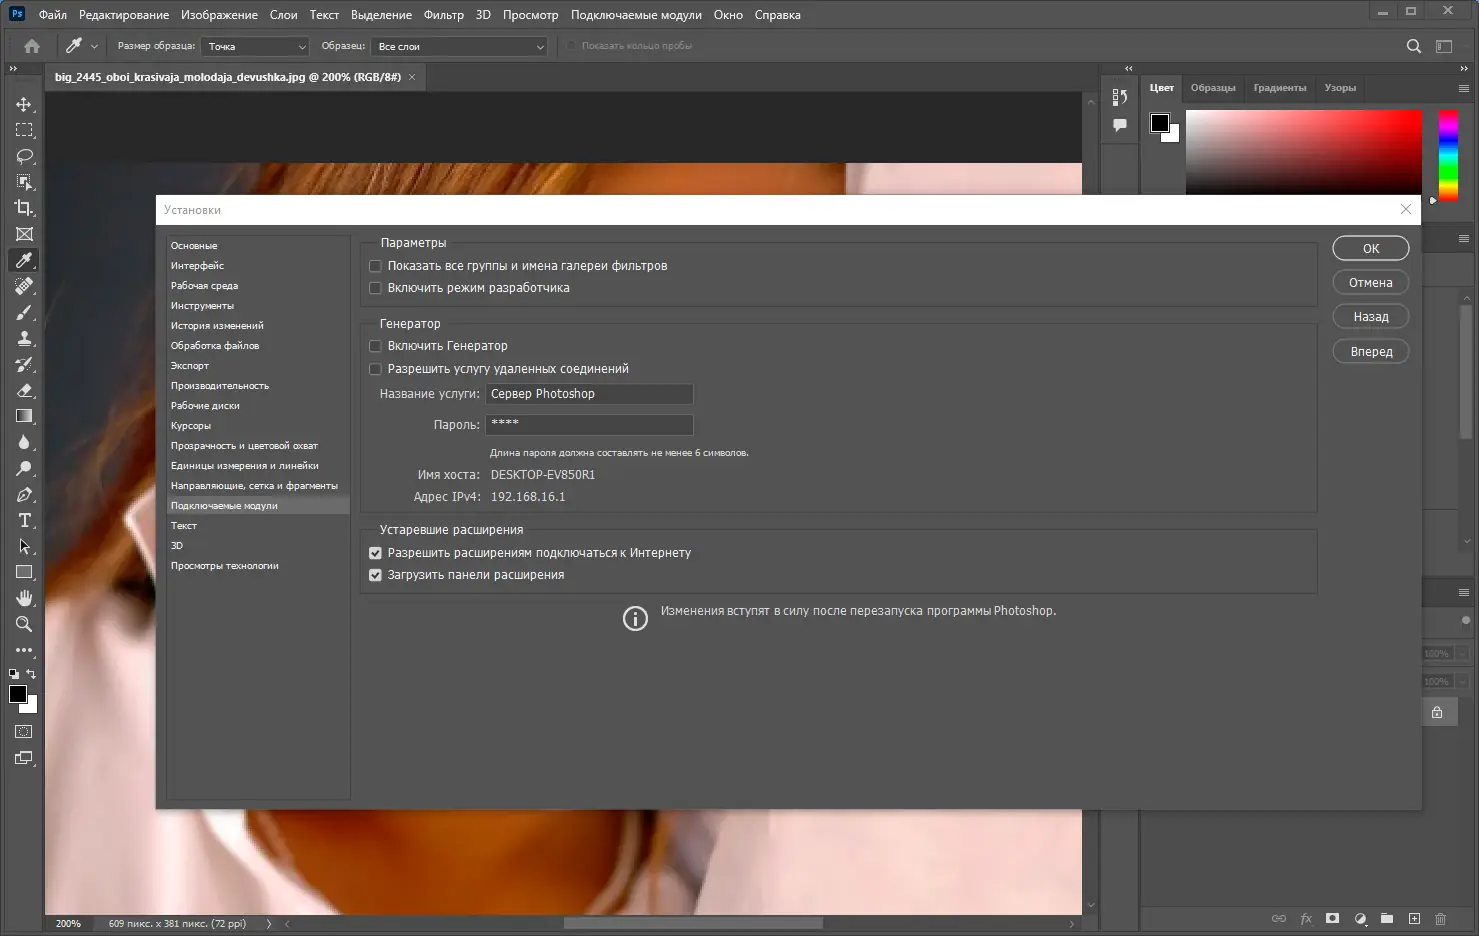Expand the Образец Все слои dropdown
Screen dimensions: 1479x936
(460, 46)
